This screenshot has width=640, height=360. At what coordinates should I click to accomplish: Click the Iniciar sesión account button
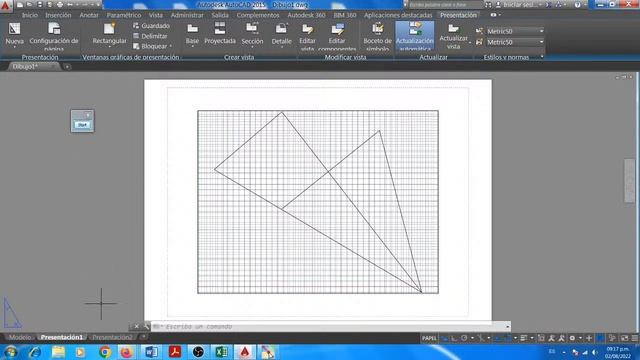pyautogui.click(x=520, y=5)
